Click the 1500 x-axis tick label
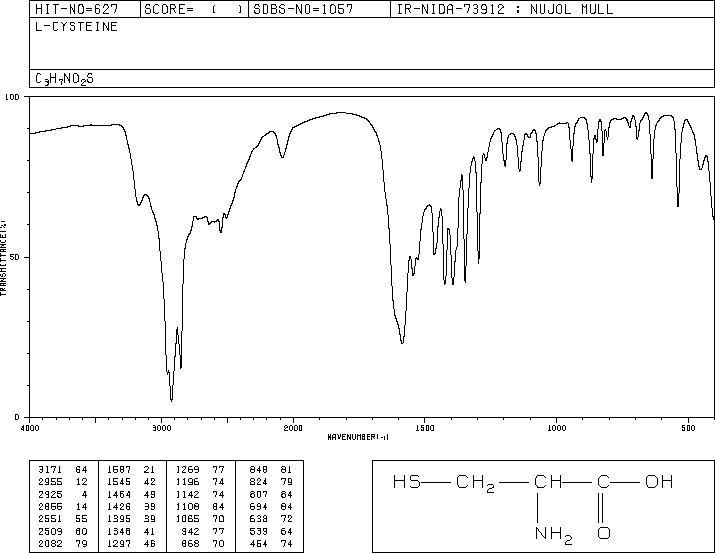Image resolution: width=715 pixels, height=553 pixels. (425, 428)
